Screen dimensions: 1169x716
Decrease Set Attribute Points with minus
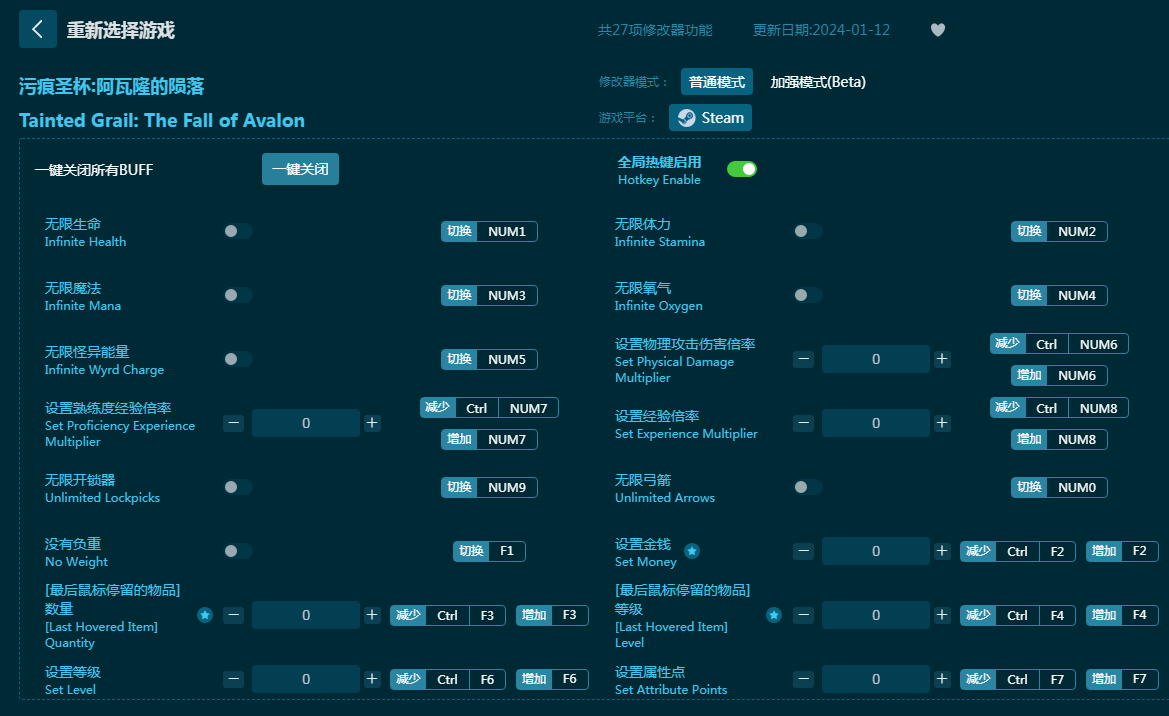pos(803,679)
